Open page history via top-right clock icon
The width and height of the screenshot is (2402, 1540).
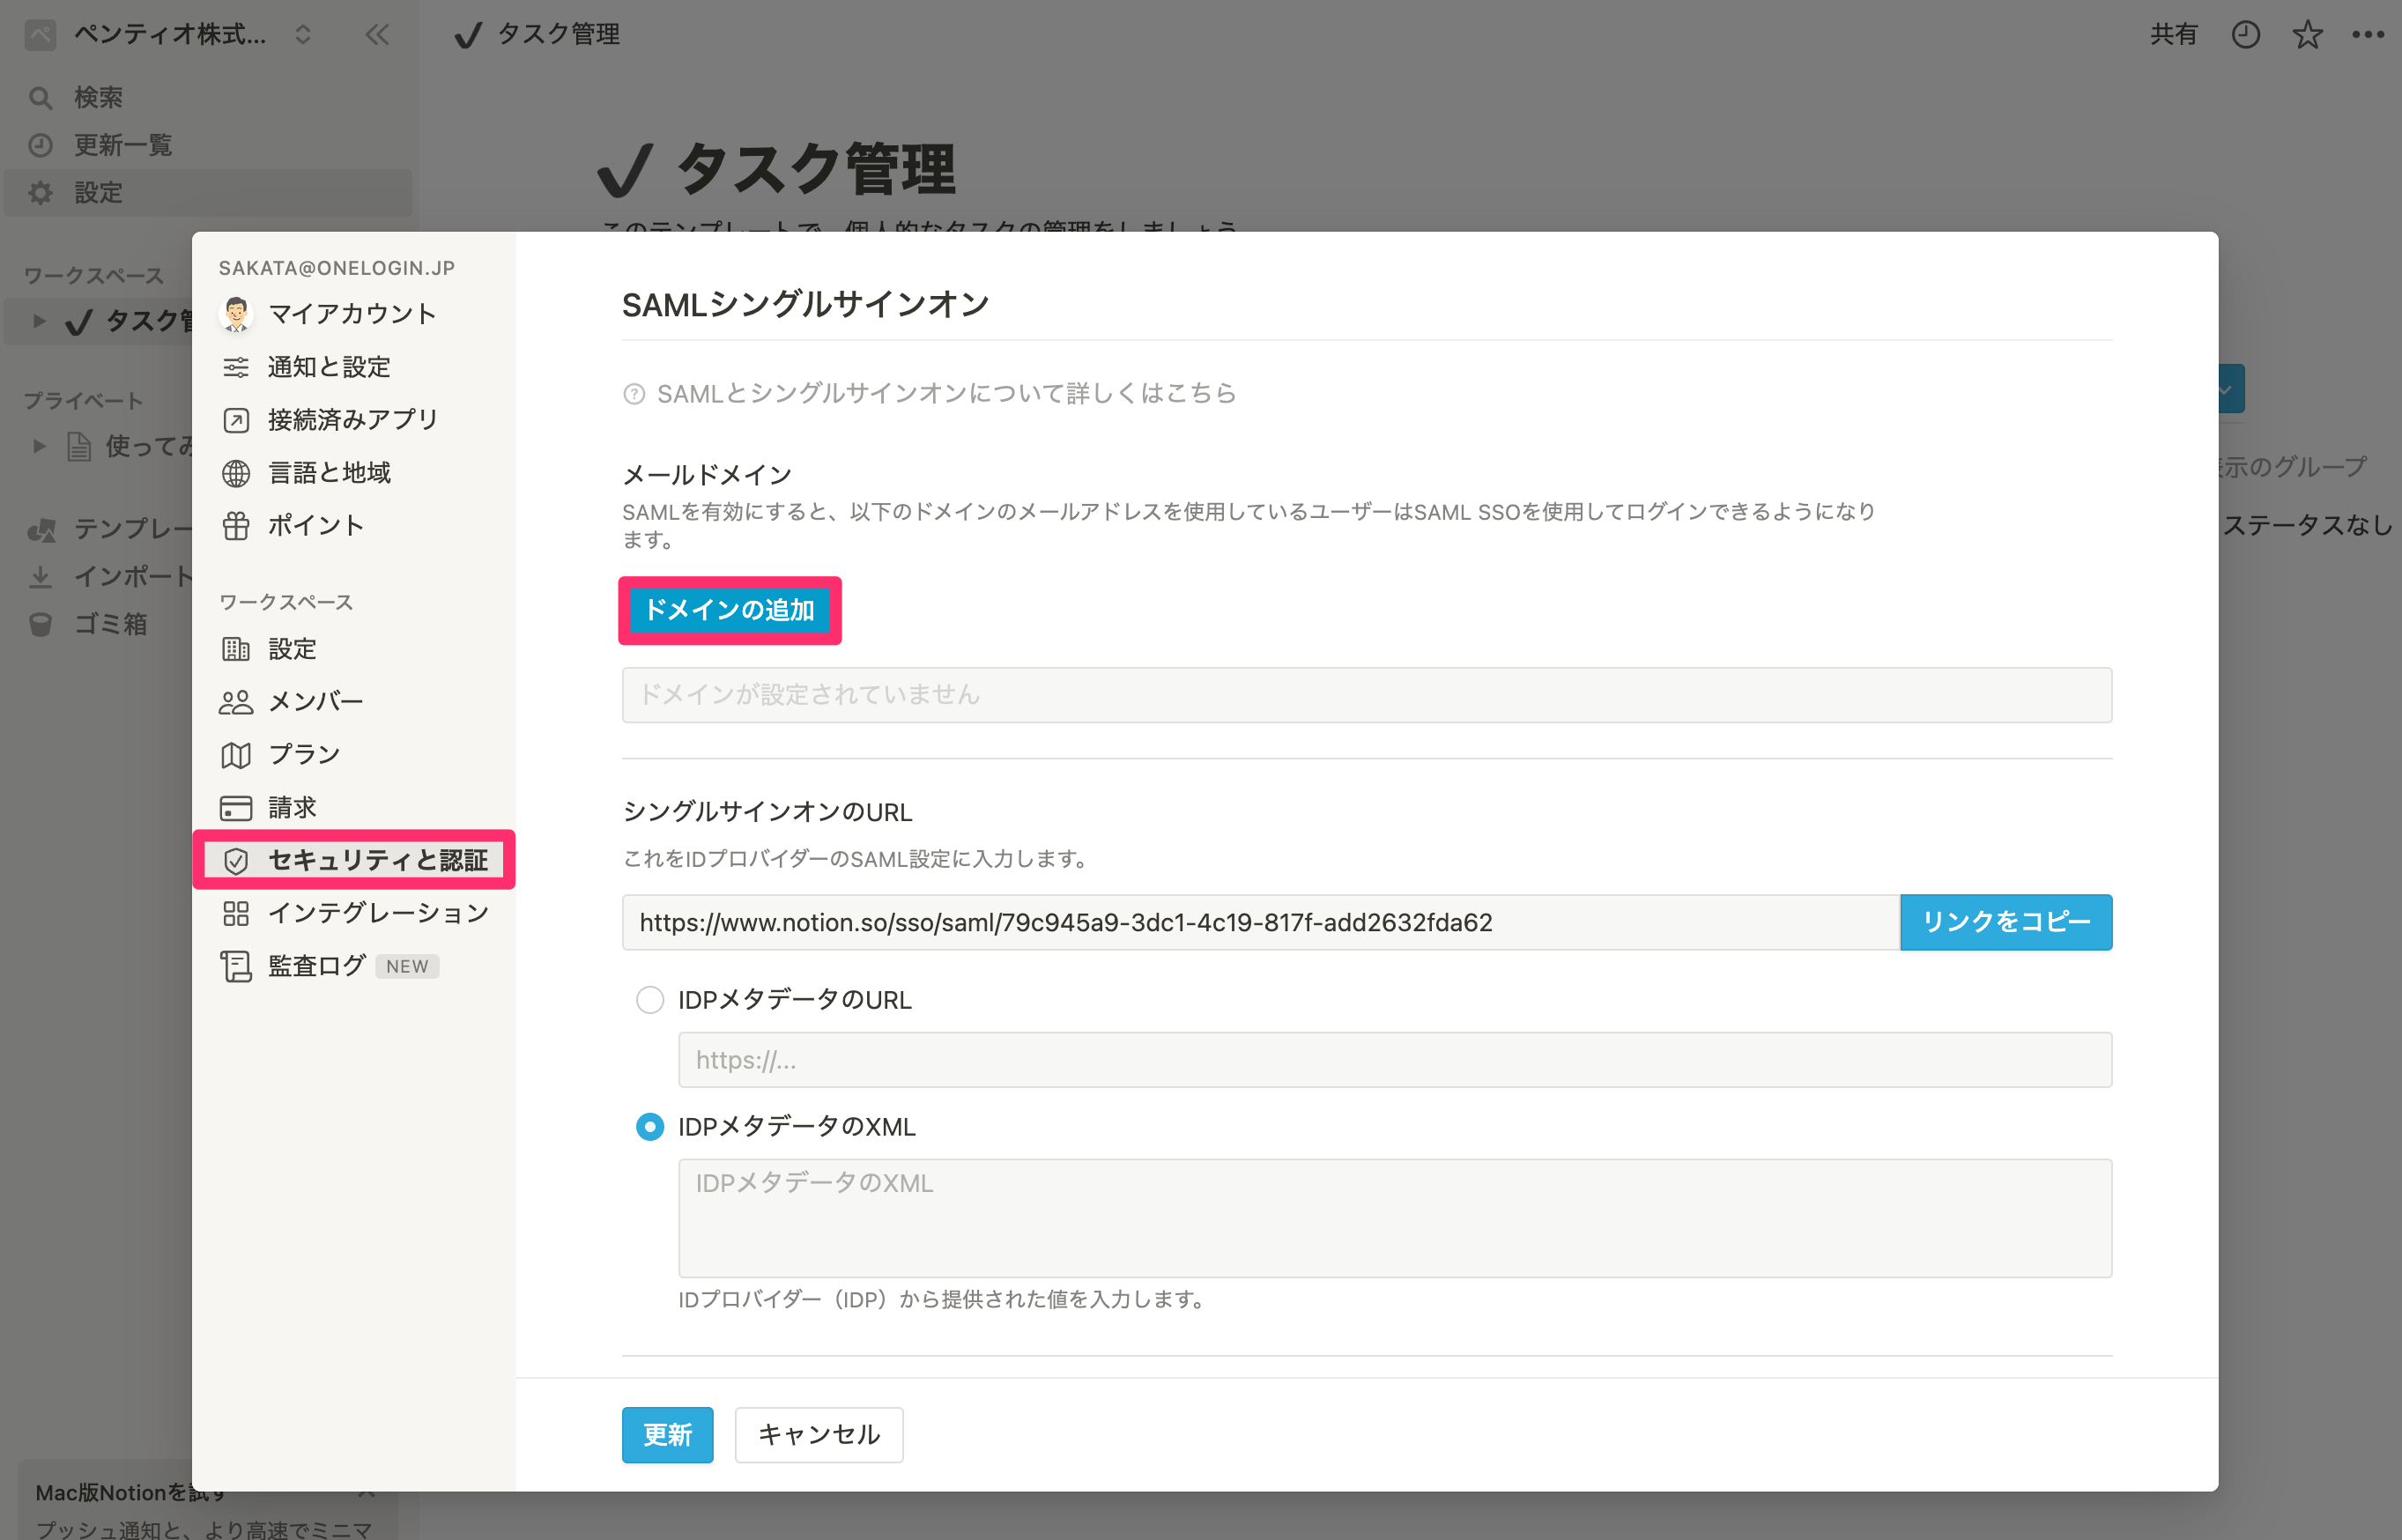click(x=2246, y=35)
